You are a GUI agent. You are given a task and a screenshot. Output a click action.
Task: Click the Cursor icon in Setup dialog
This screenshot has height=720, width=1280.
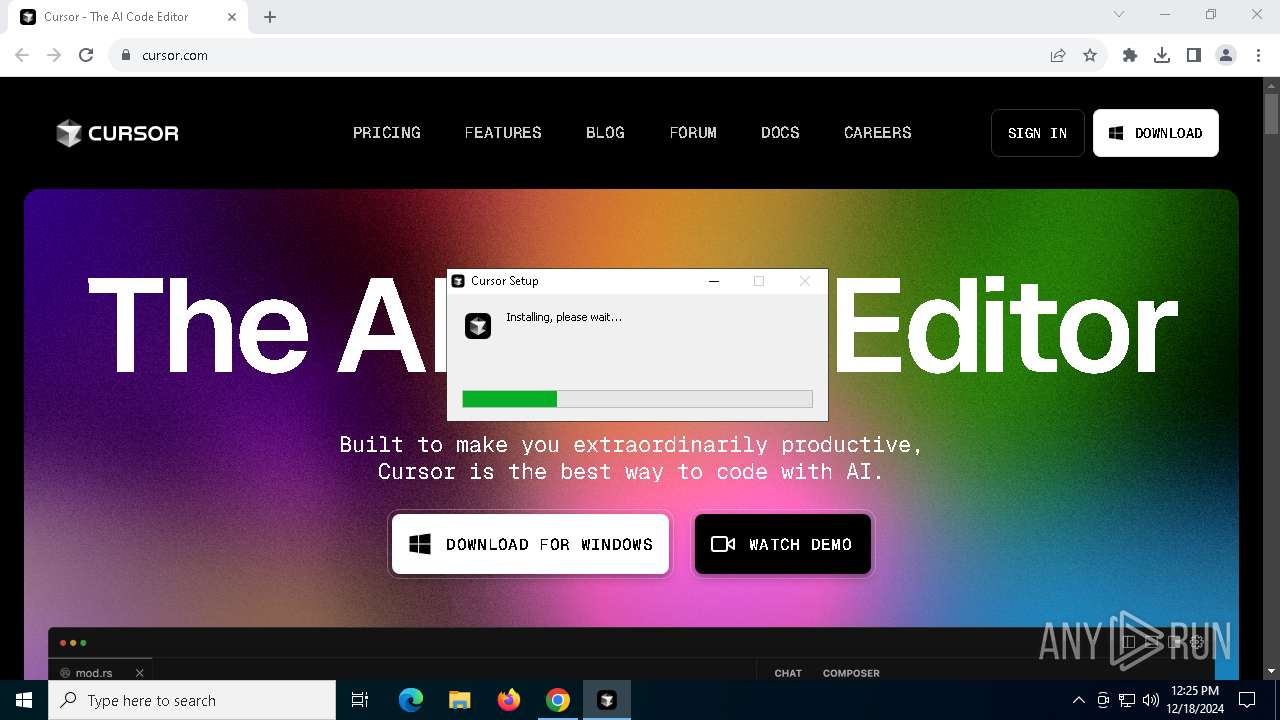pos(478,325)
